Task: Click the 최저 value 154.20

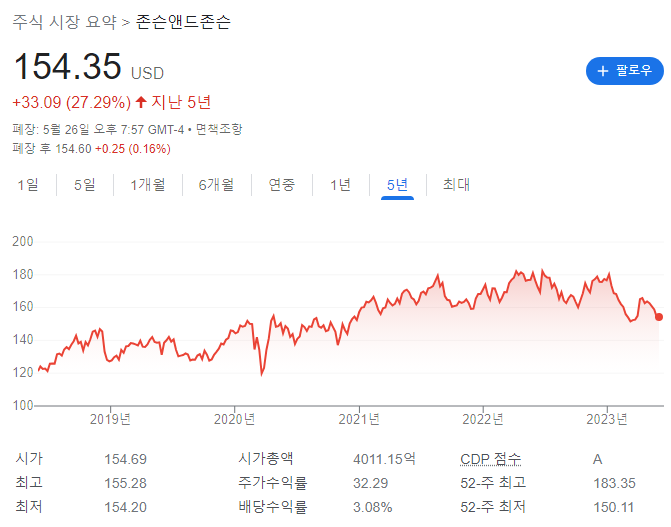Action: coord(125,507)
